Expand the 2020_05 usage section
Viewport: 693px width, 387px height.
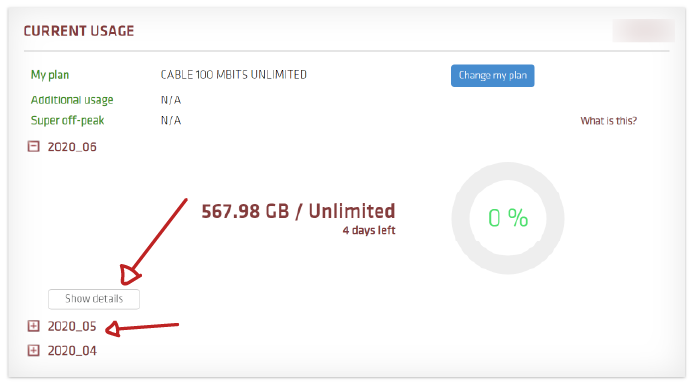[34, 326]
